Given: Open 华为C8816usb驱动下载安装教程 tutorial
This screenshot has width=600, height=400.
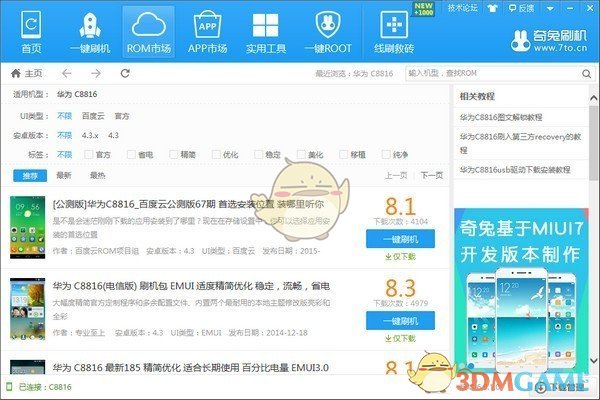Looking at the screenshot, I should [515, 170].
